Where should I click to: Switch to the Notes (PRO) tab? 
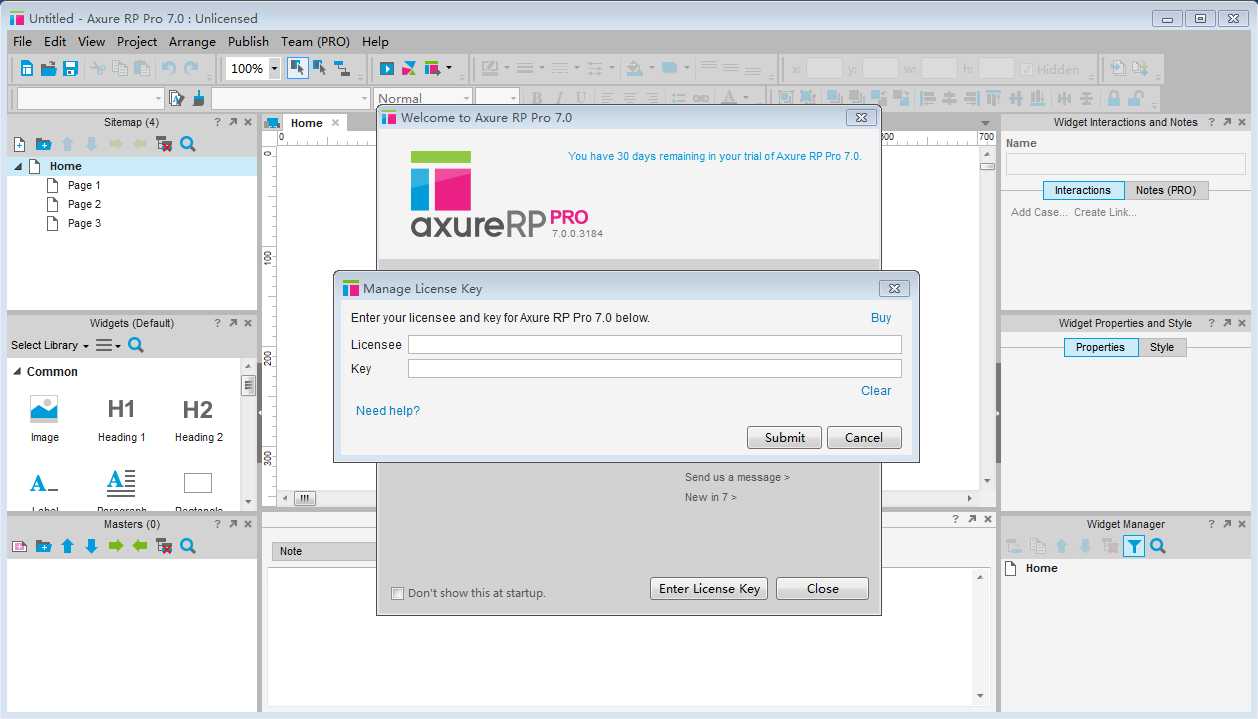tap(1166, 190)
